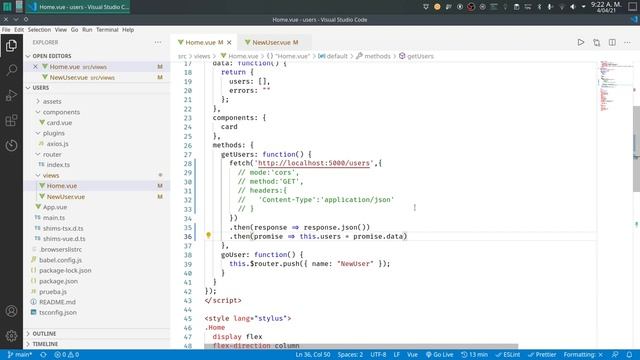Click the ESLint status item

tap(508, 355)
